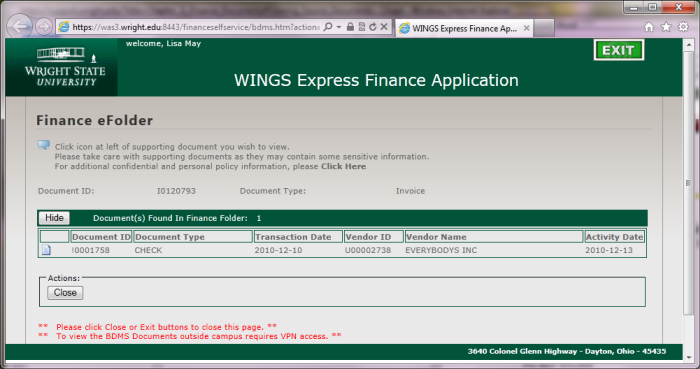
Task: Click the Internet Explorer icon in address bar
Action: [x=64, y=27]
